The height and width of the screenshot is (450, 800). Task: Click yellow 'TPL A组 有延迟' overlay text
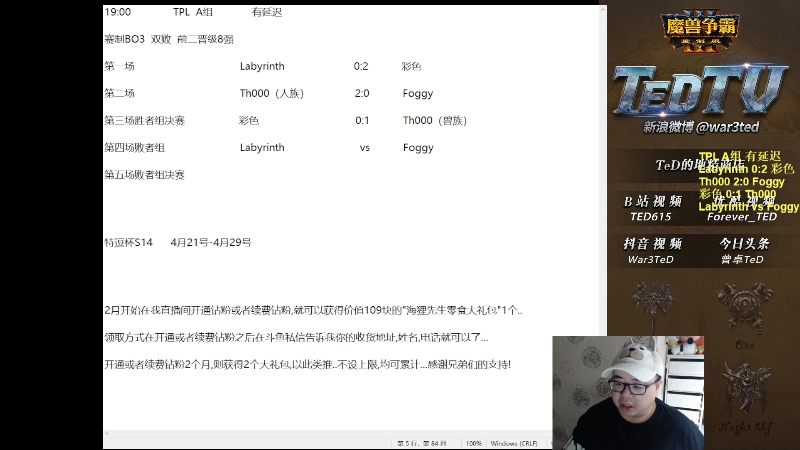tap(740, 156)
